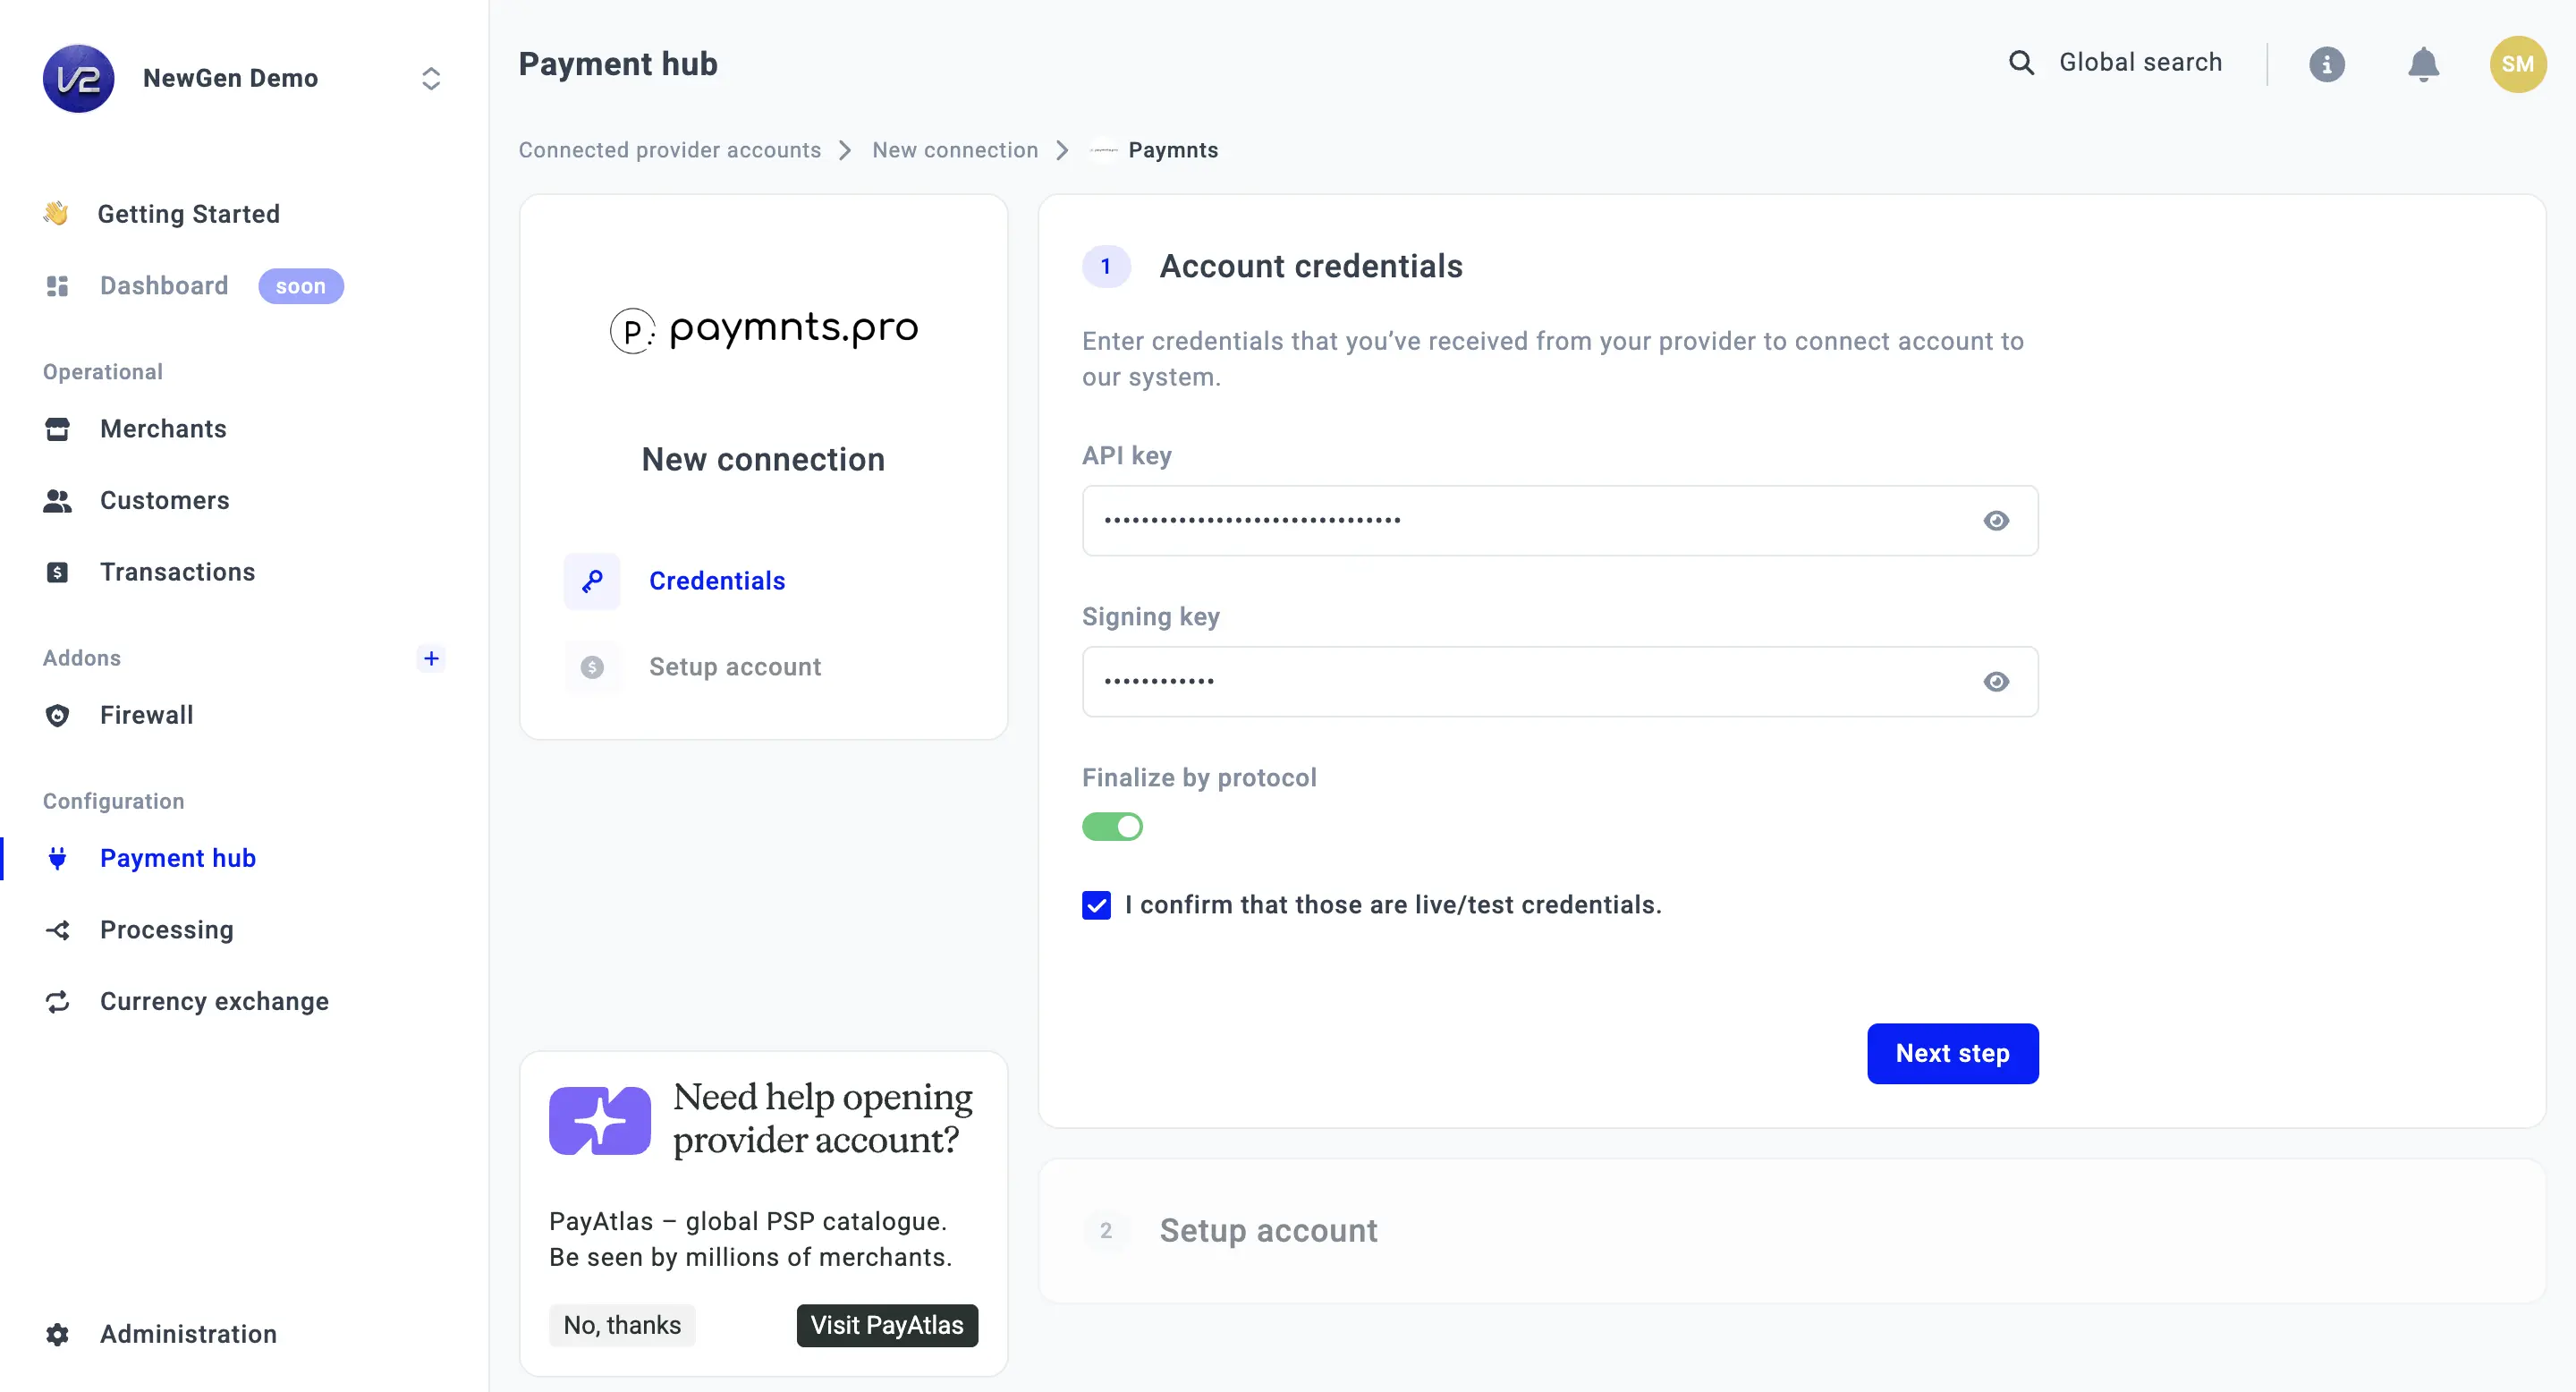Click the Customers people icon

pos(57,501)
